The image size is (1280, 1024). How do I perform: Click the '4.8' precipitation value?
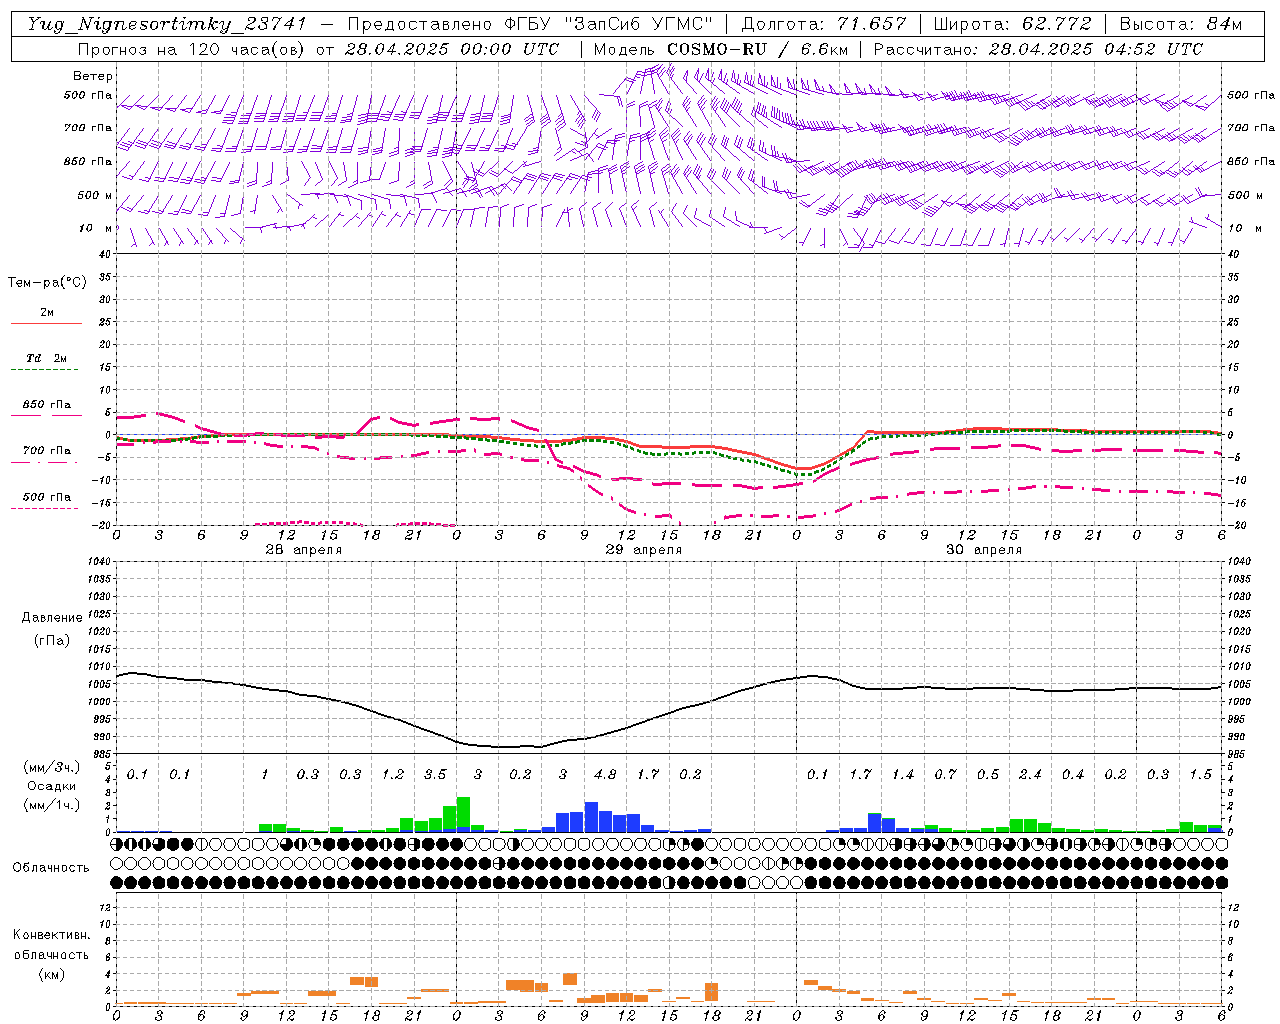pyautogui.click(x=605, y=774)
